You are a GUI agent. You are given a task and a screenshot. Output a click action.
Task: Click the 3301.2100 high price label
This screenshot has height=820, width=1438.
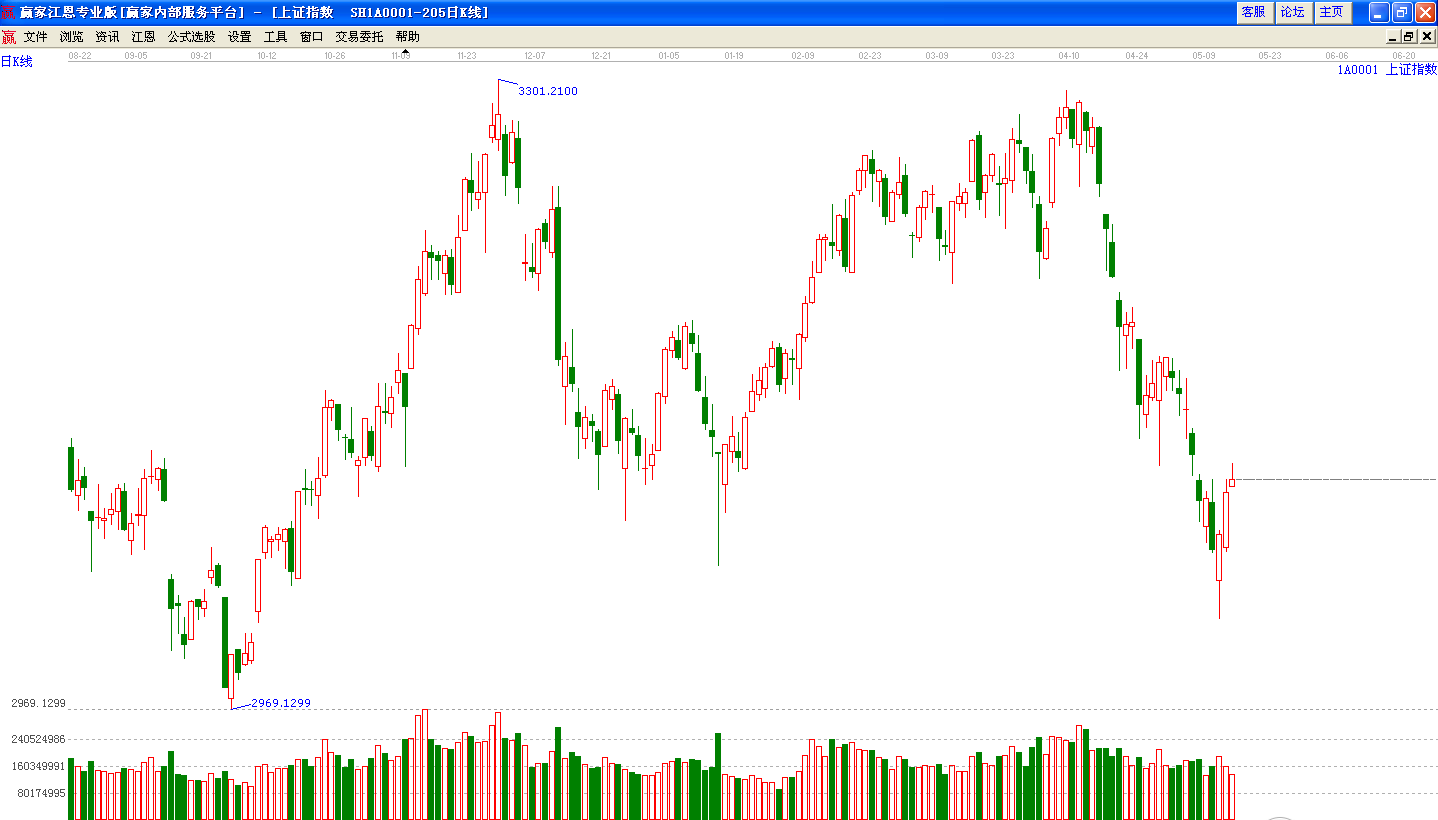548,91
